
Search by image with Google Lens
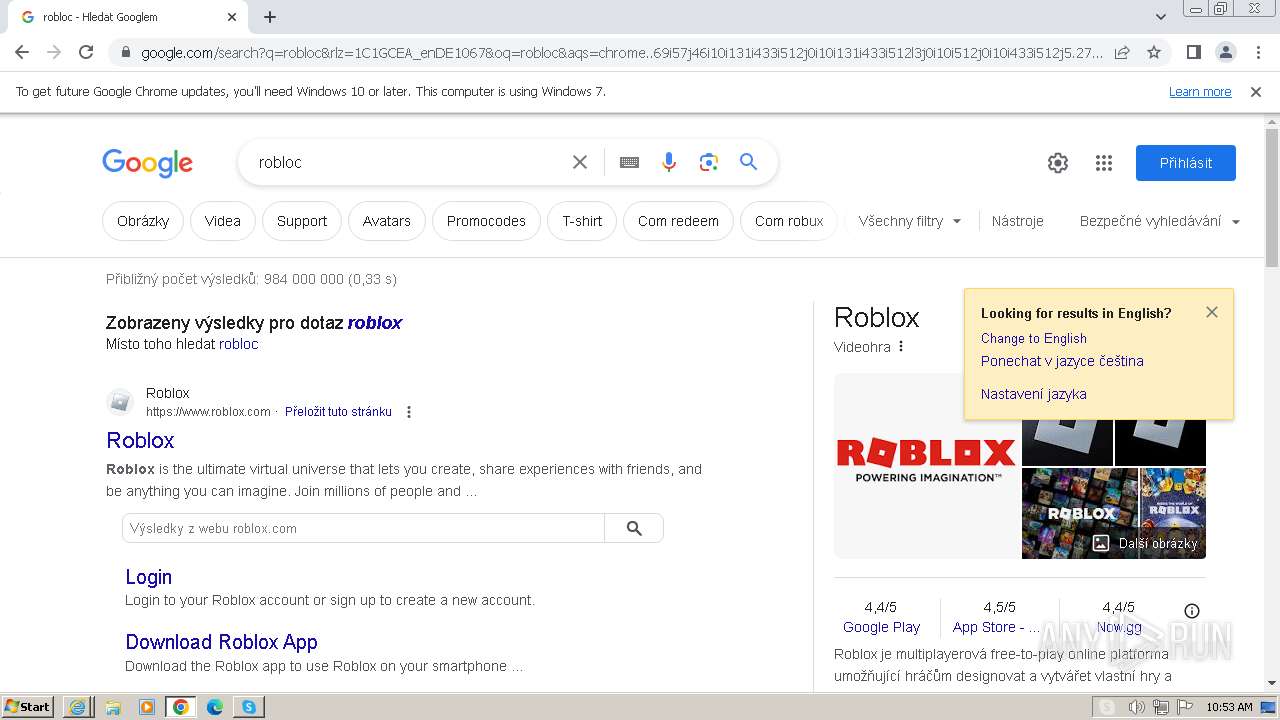709,162
